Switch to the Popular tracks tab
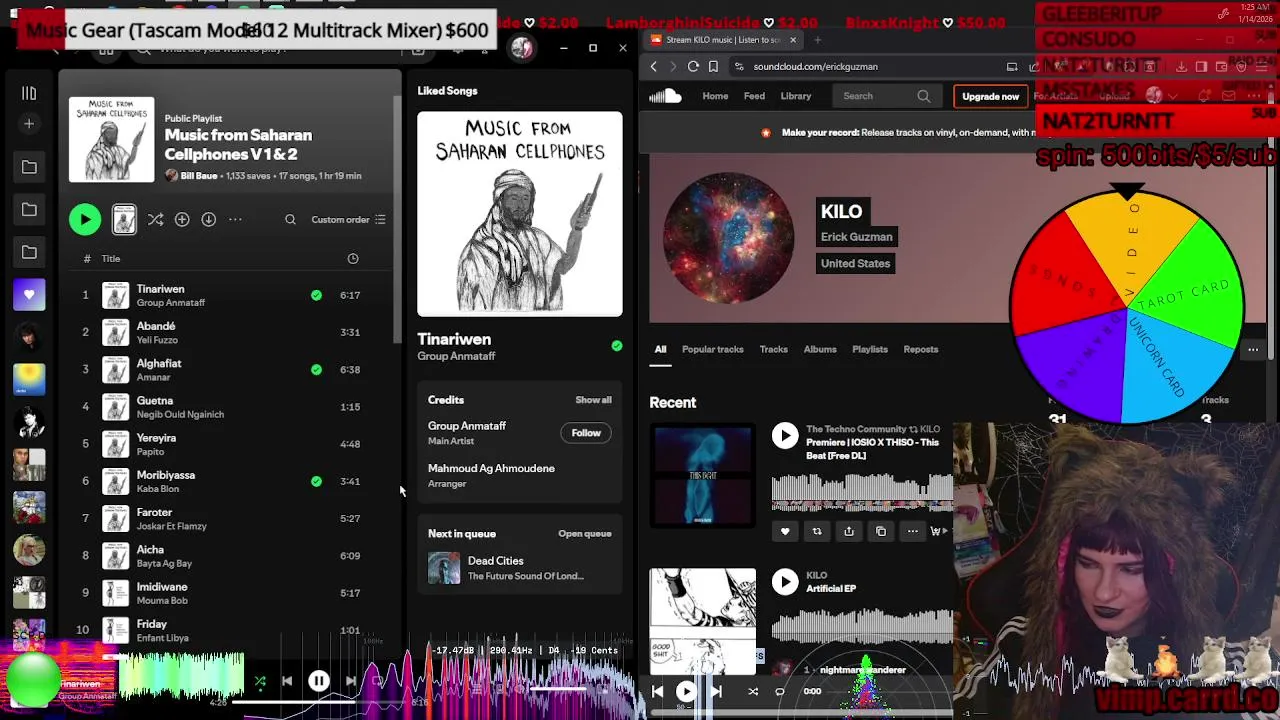 point(712,350)
